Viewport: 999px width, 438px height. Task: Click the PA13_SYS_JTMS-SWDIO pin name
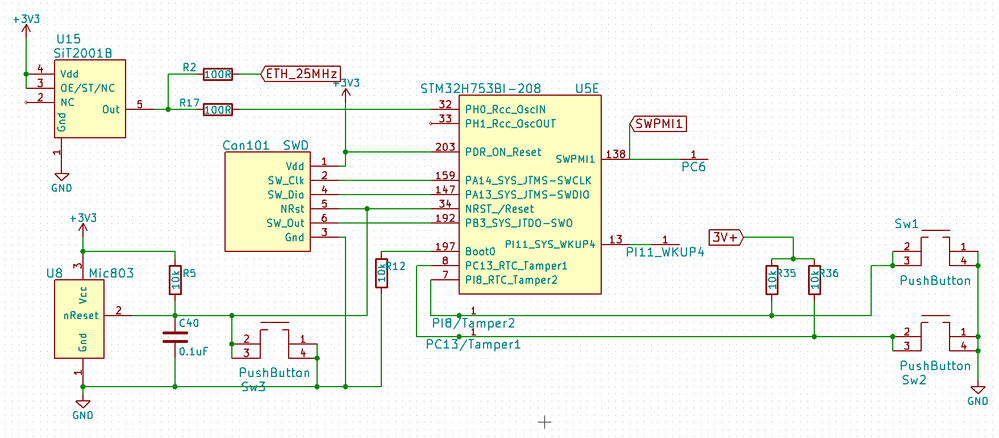528,194
